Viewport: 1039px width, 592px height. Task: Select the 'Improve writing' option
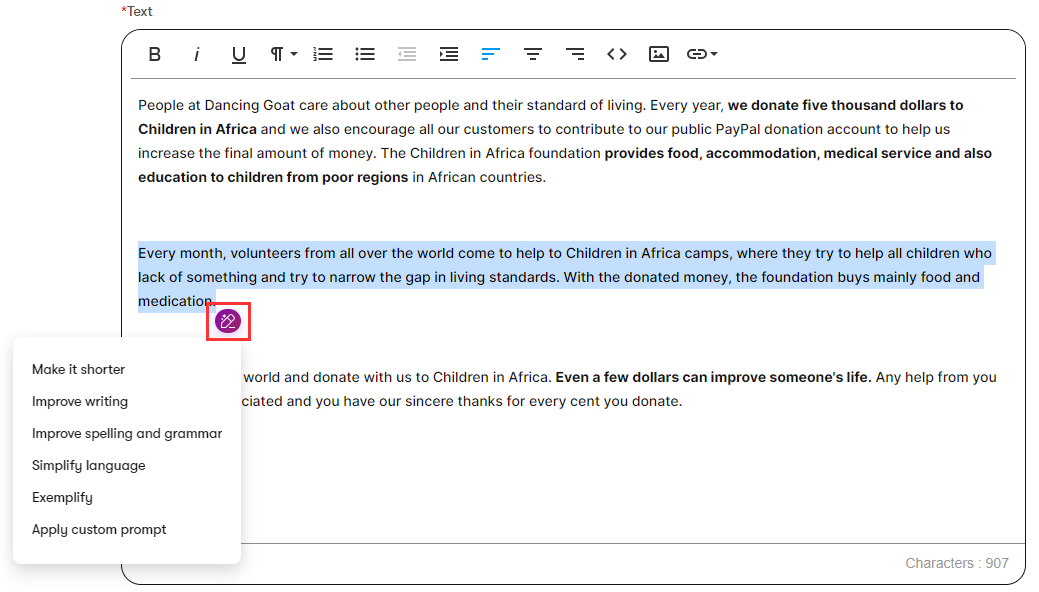point(80,401)
